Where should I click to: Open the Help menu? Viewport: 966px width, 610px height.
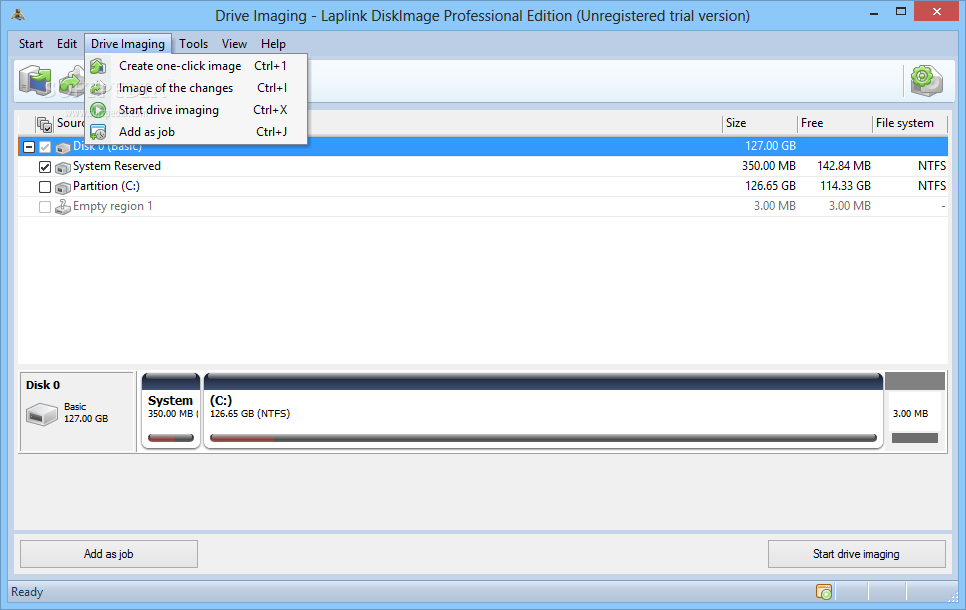(x=273, y=44)
